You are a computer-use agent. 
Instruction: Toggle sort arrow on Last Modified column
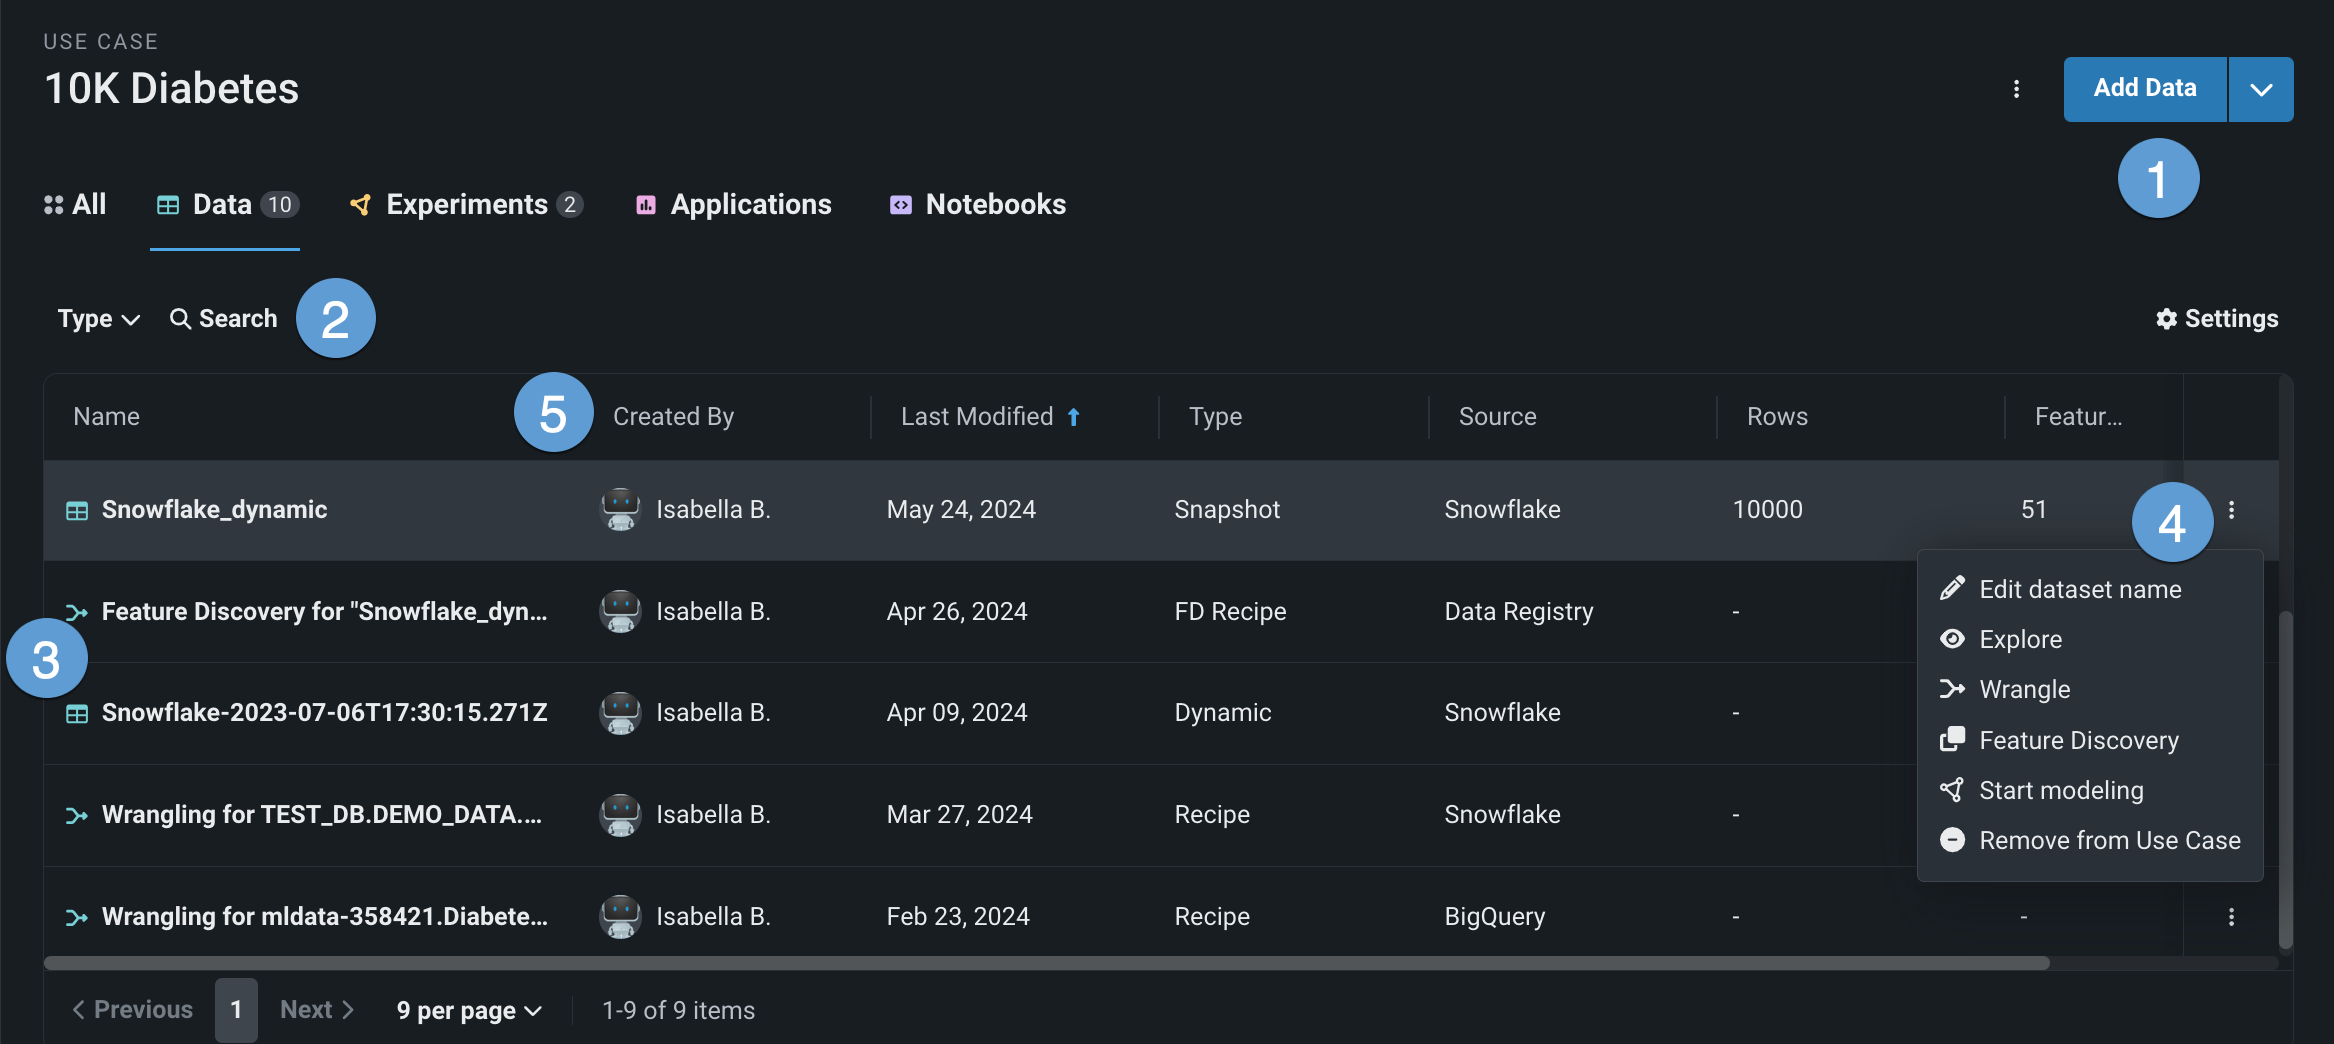(x=1074, y=417)
